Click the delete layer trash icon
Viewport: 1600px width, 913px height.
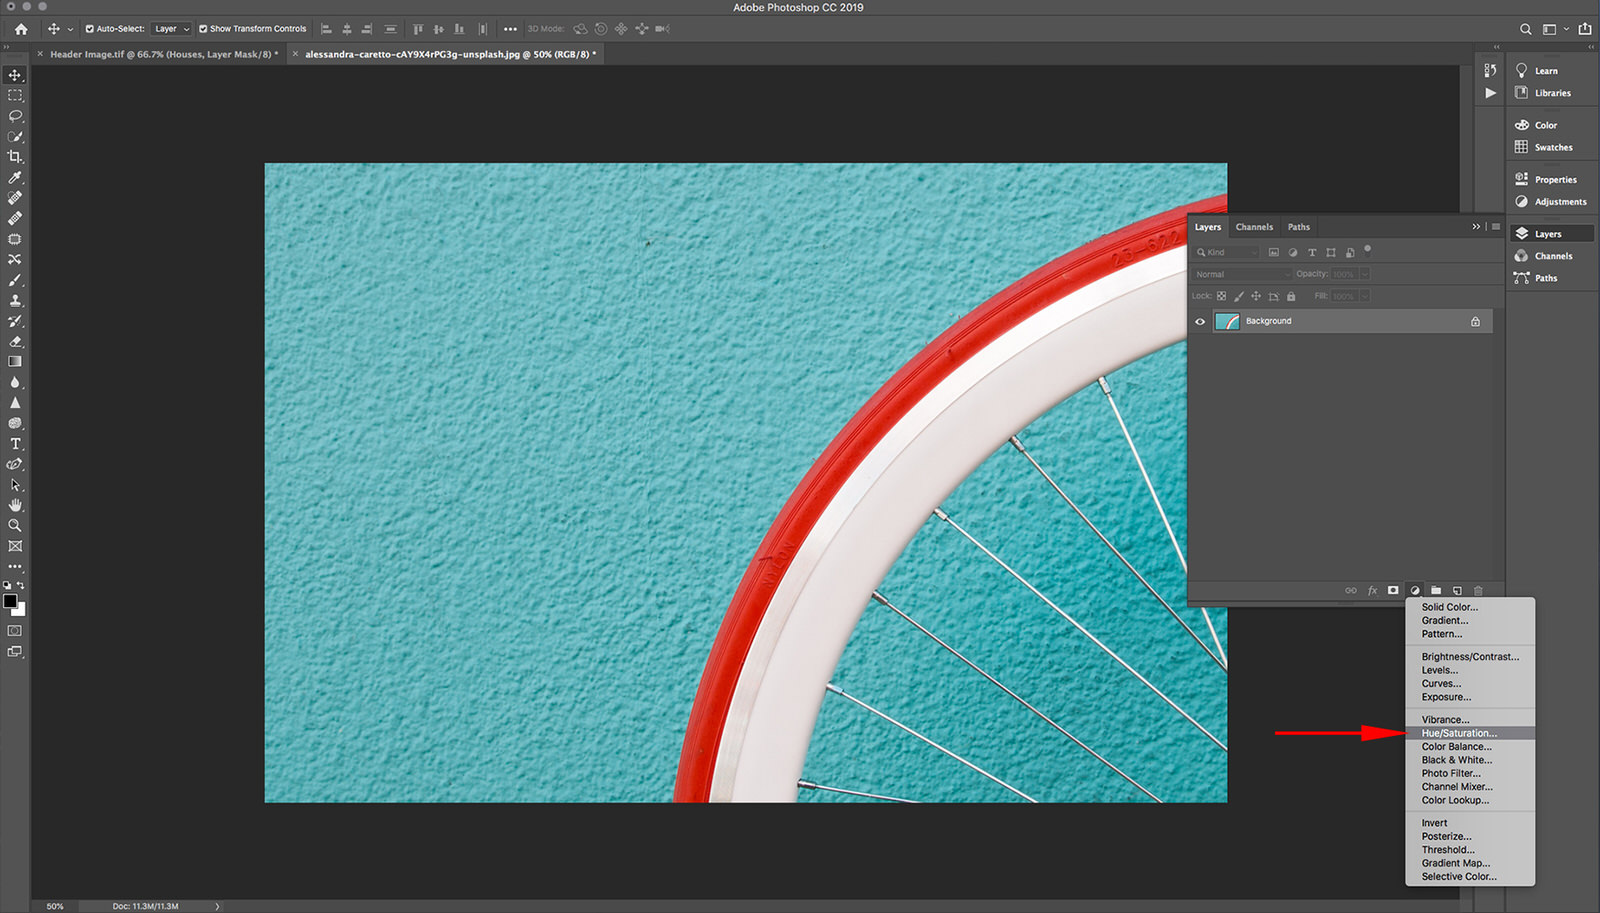[1478, 591]
